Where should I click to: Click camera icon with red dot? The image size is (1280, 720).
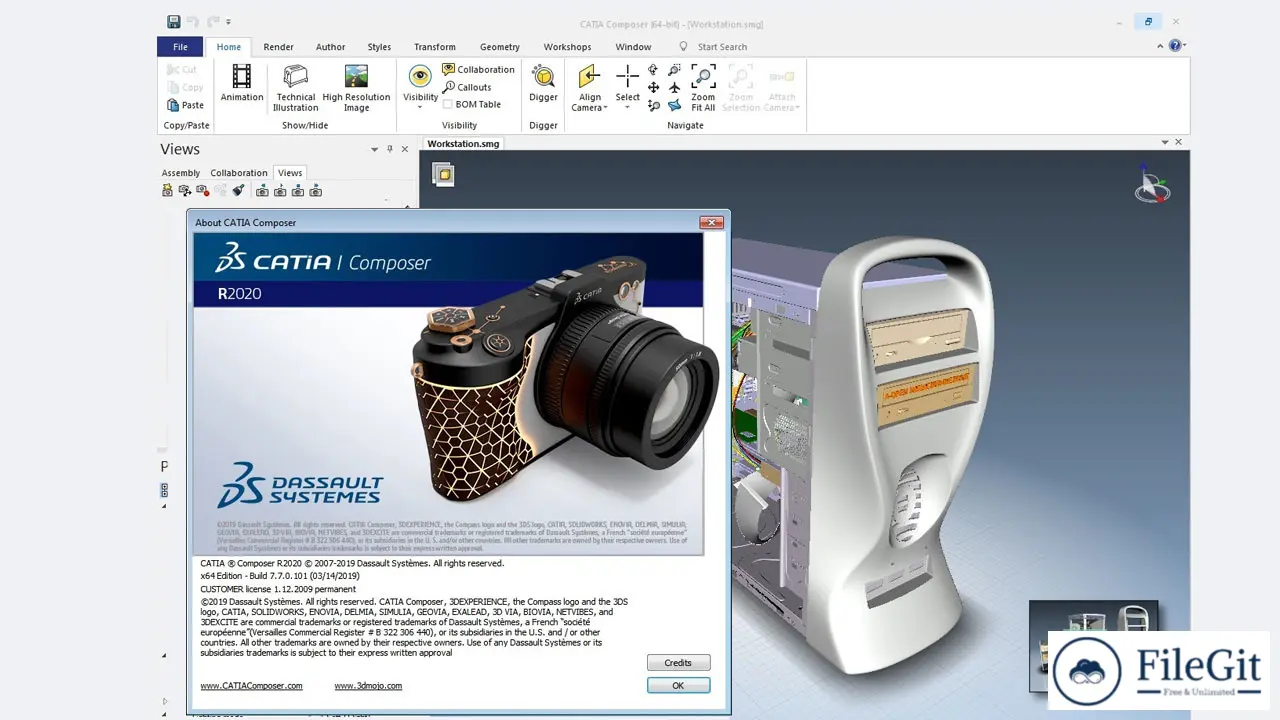(x=202, y=190)
